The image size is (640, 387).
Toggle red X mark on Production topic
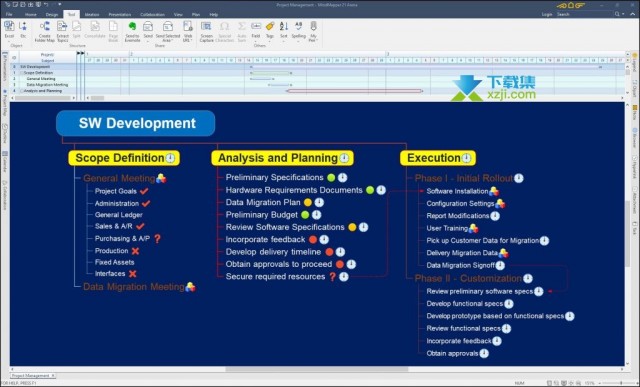(x=136, y=251)
